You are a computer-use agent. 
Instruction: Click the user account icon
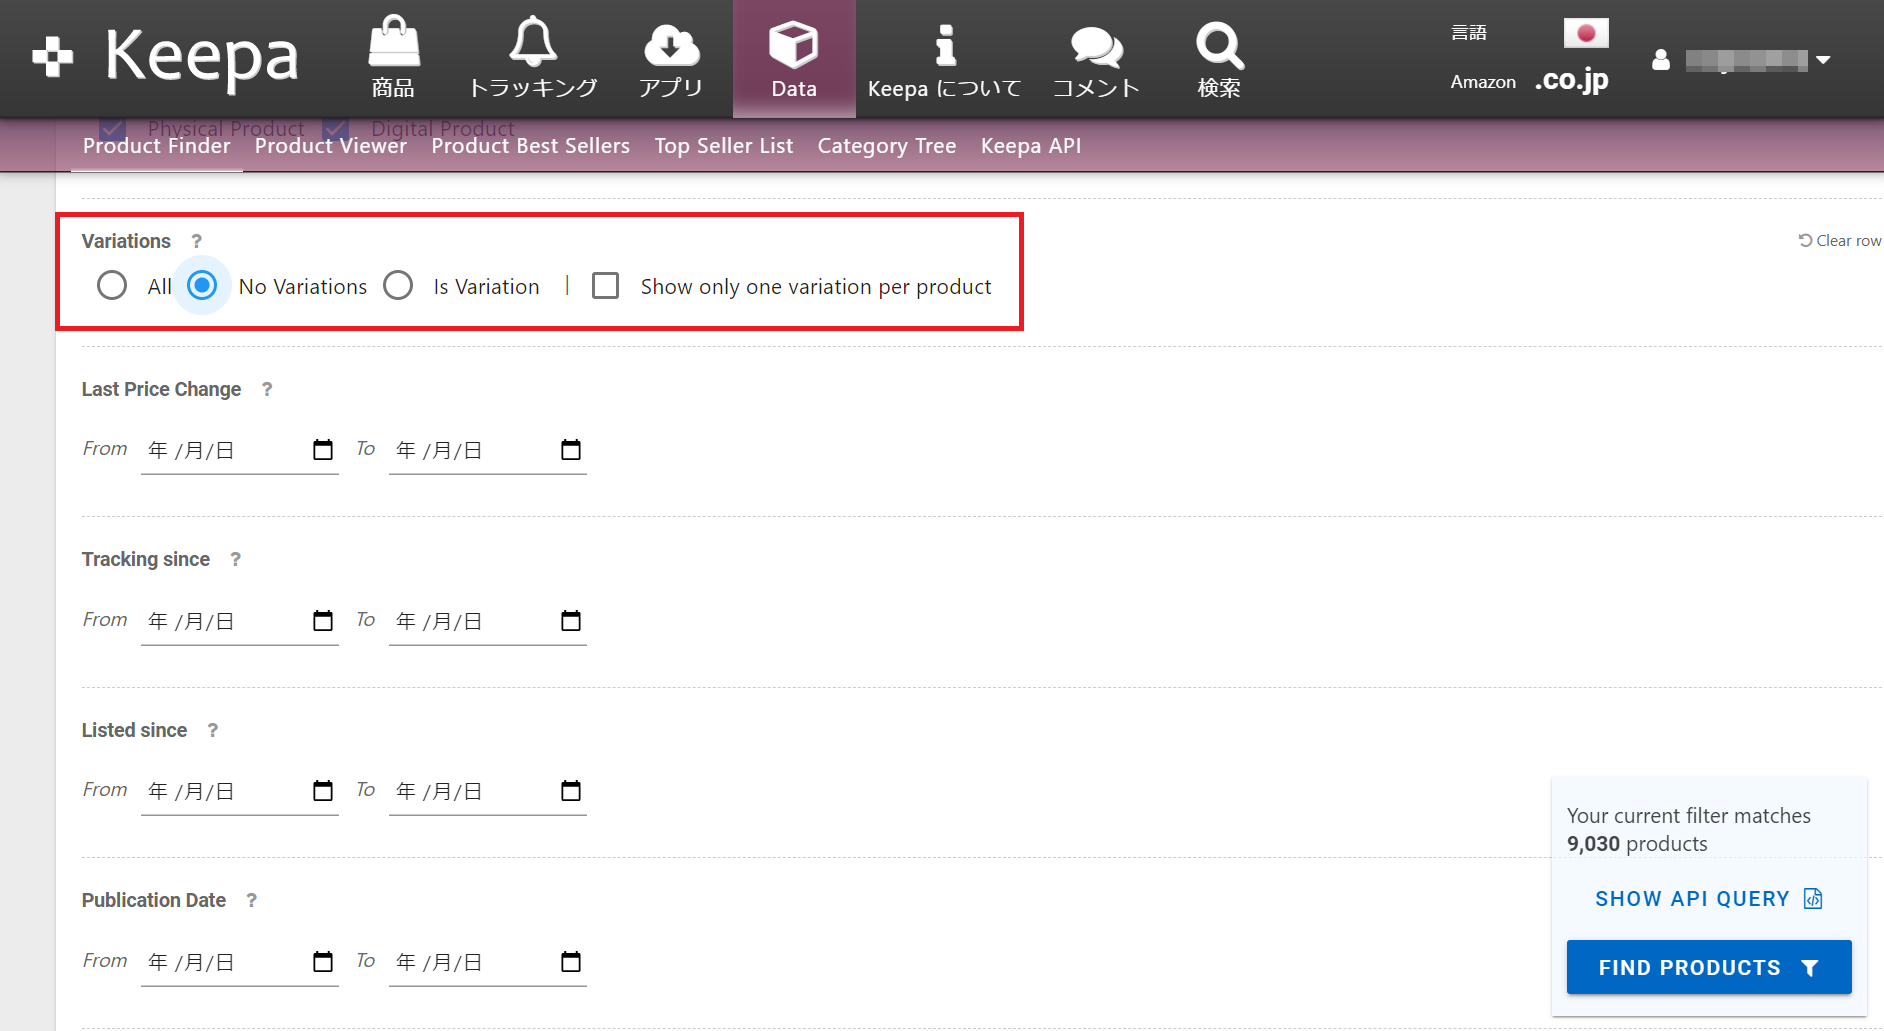point(1661,60)
